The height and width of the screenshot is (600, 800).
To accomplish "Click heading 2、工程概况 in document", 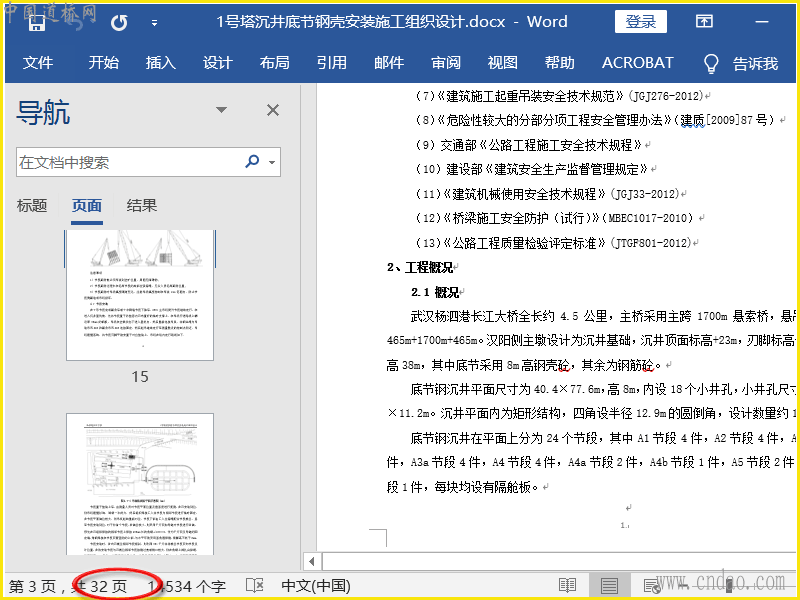I will pos(420,267).
